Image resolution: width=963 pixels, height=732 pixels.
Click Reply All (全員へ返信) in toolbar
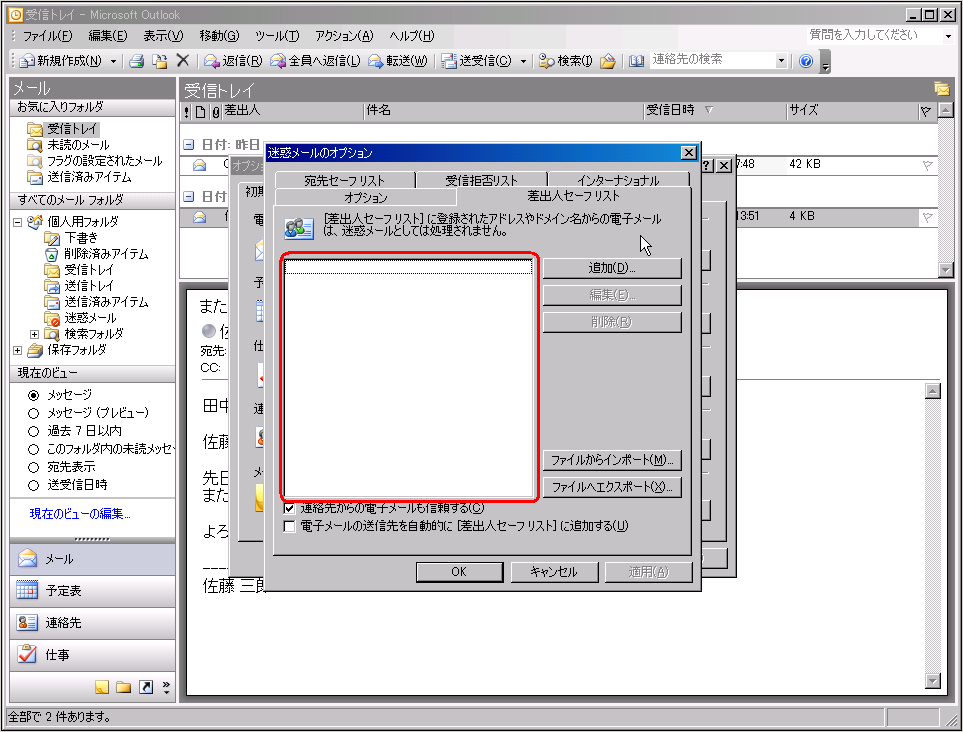coord(315,61)
